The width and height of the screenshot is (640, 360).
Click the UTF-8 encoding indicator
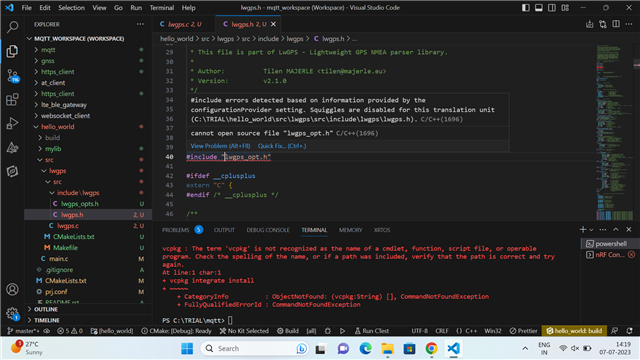[x=420, y=331]
